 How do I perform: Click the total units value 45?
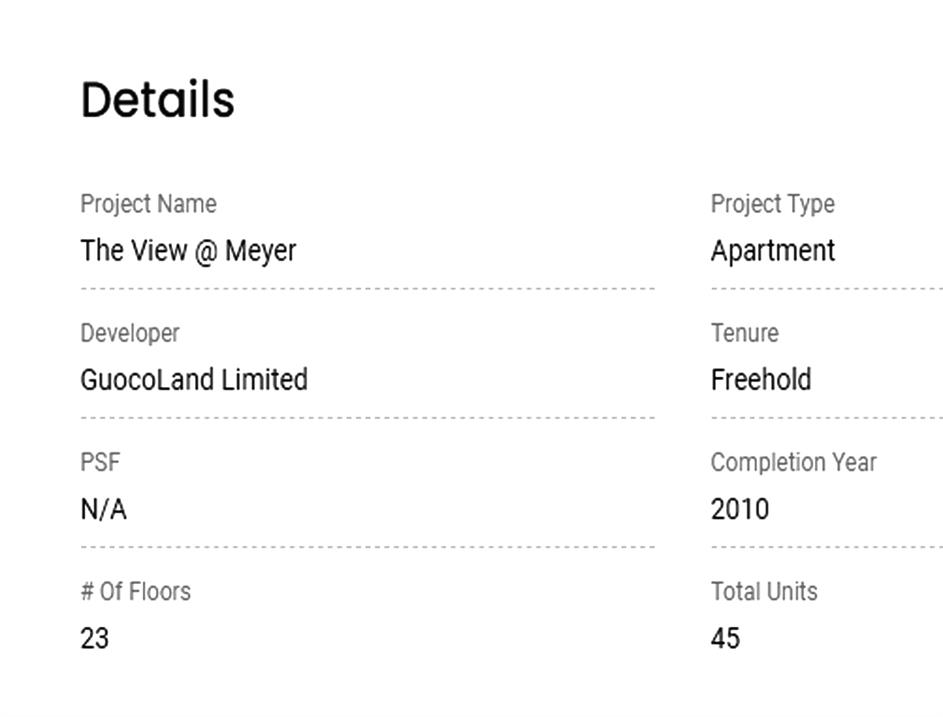(x=725, y=639)
